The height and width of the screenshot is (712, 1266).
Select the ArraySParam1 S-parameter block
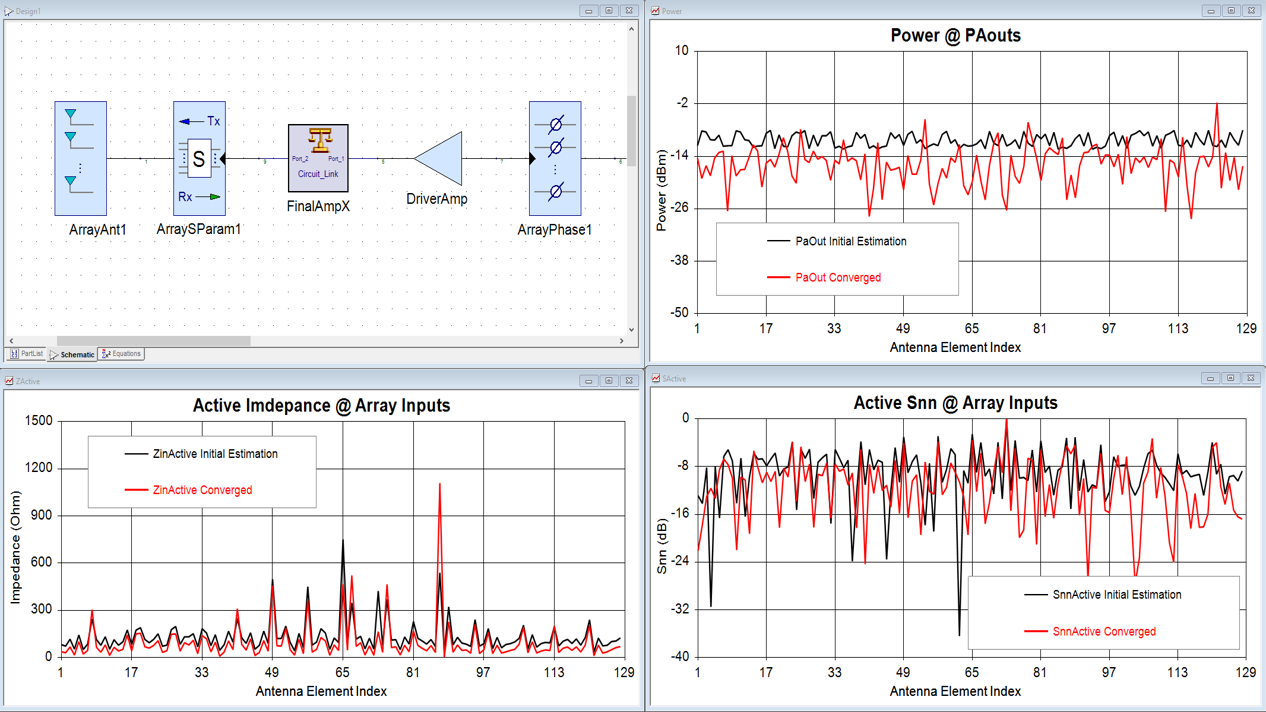point(199,158)
